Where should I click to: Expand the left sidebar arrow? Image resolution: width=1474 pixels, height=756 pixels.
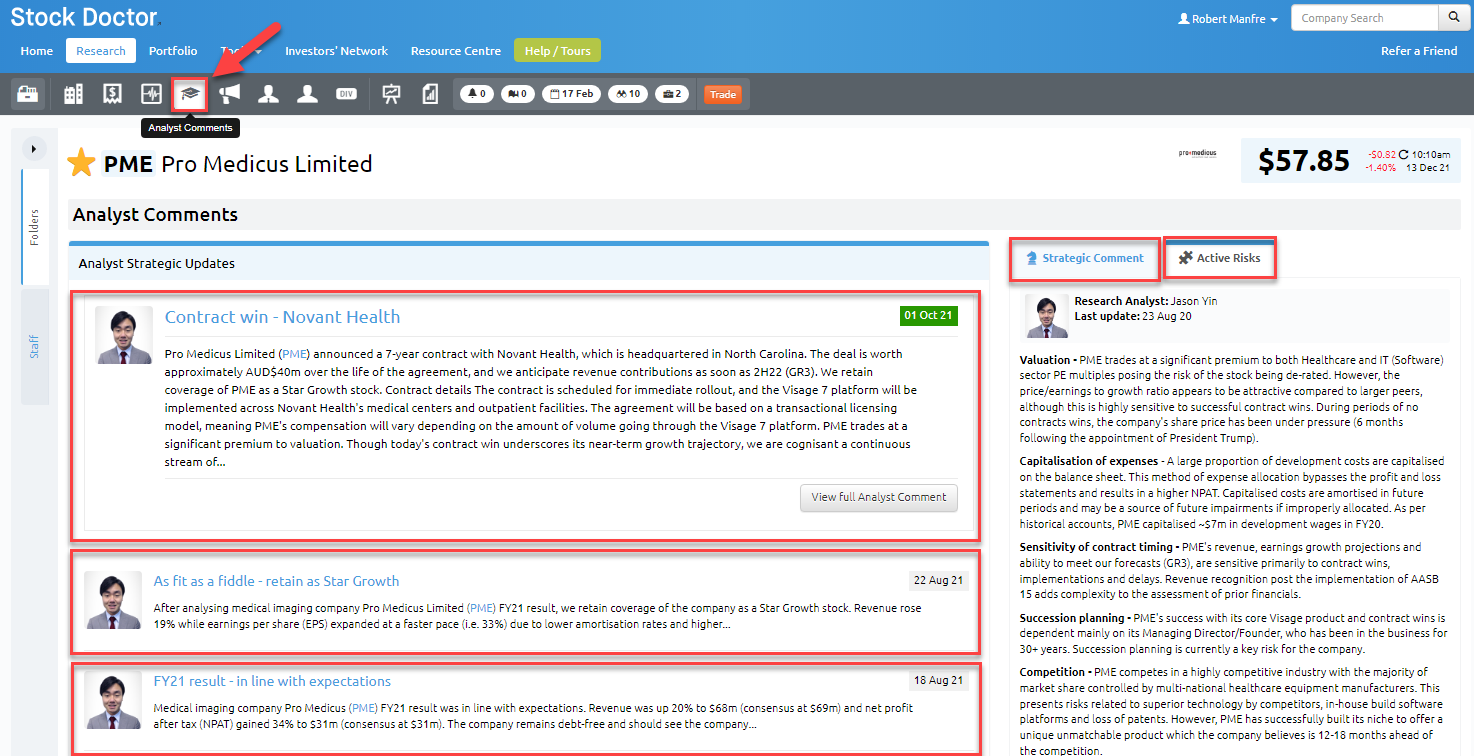34,149
